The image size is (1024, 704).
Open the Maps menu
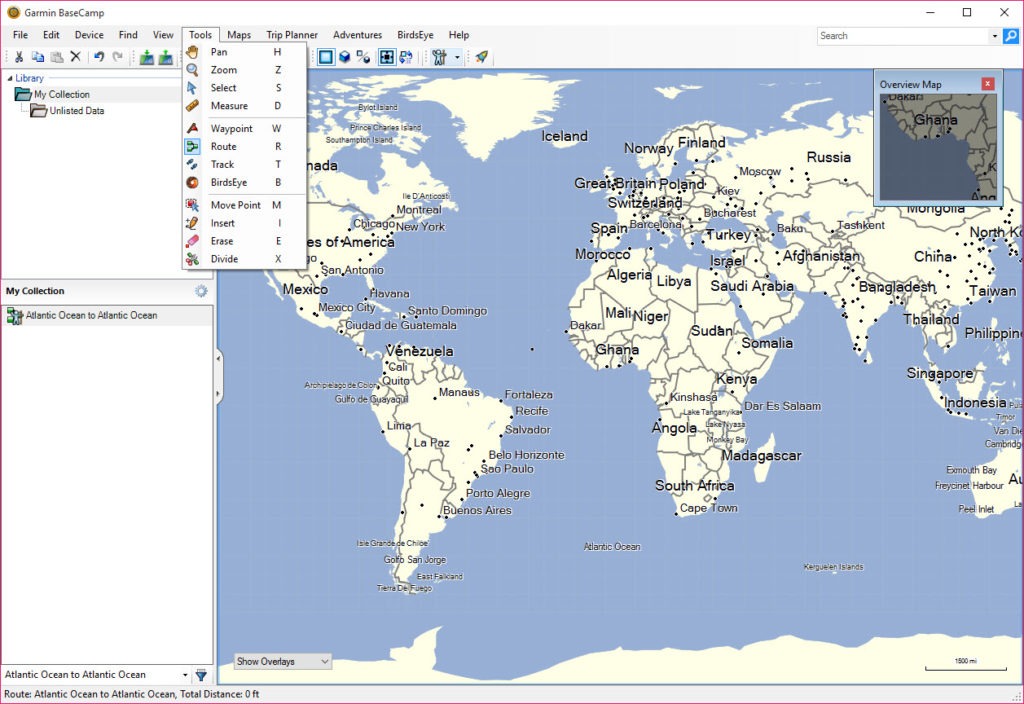click(239, 35)
